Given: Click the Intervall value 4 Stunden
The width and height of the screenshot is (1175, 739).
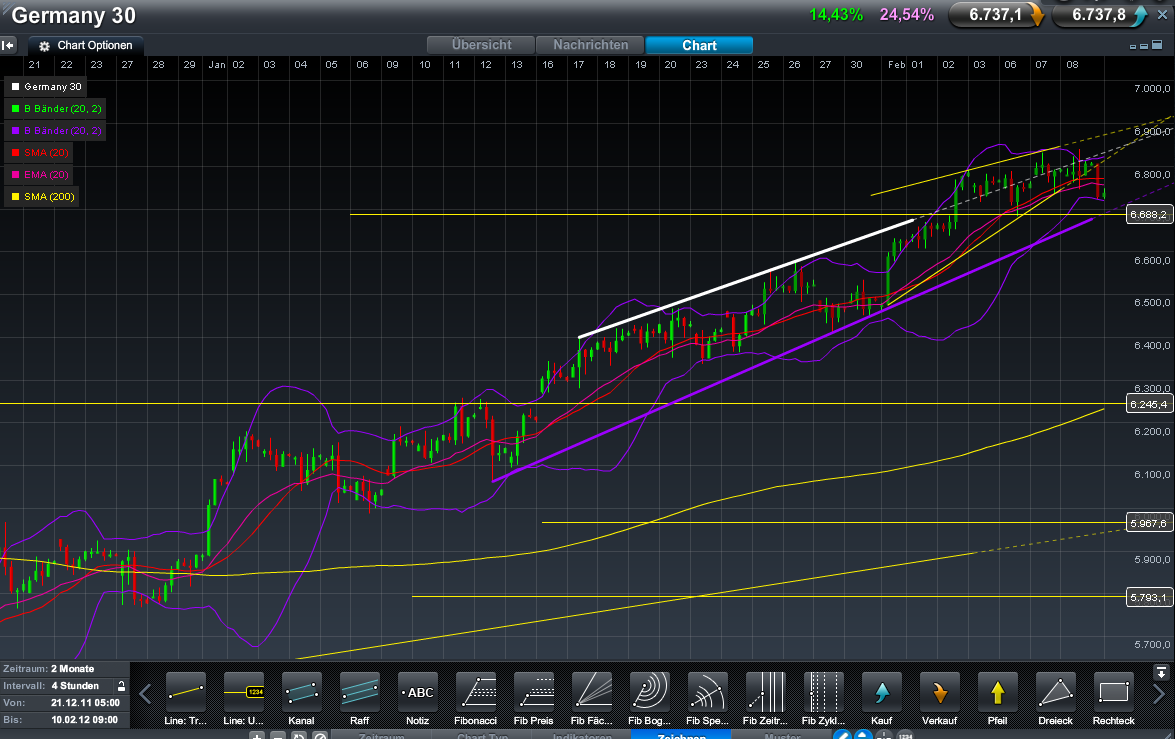Looking at the screenshot, I should pos(75,686).
